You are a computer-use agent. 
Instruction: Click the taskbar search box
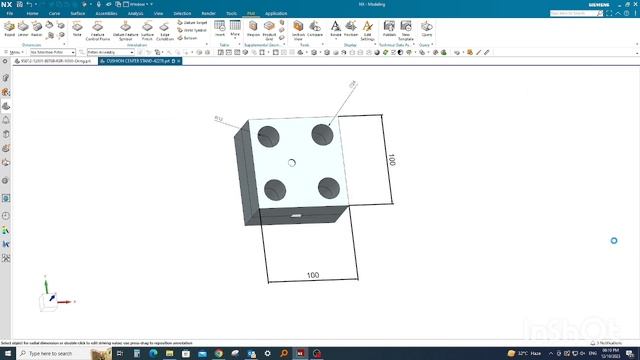tap(63, 353)
